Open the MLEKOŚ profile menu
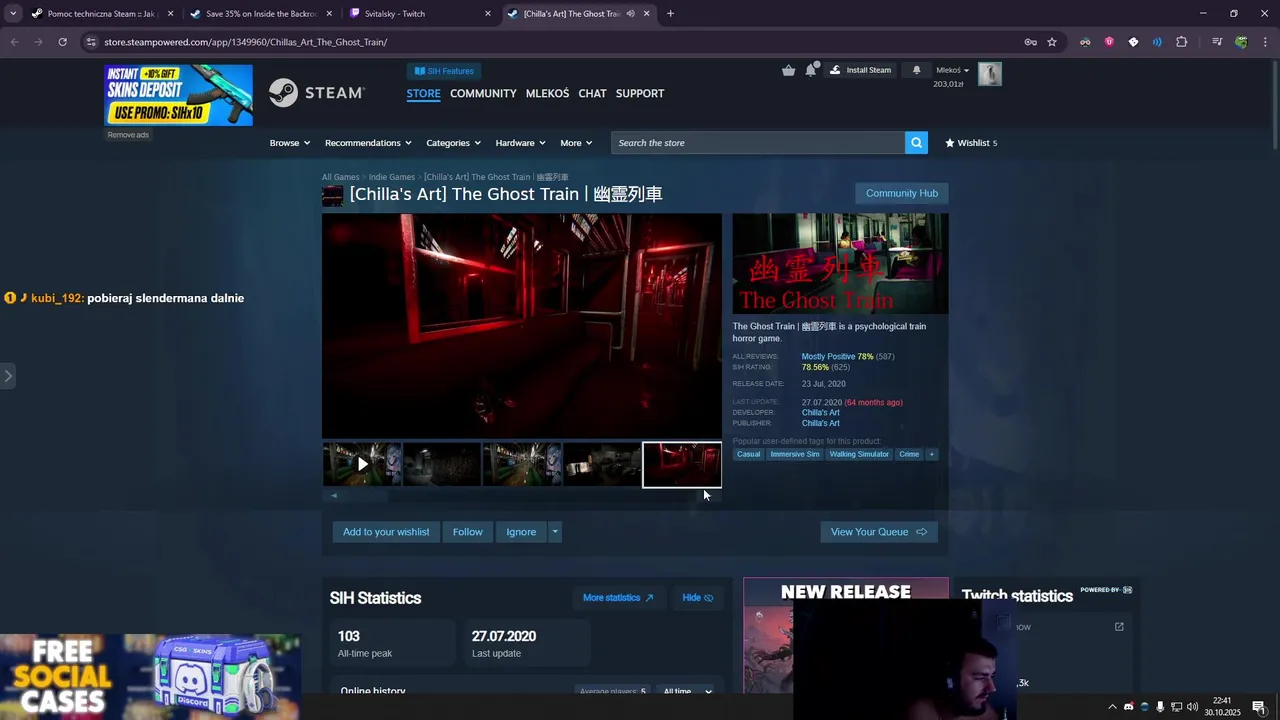This screenshot has height=720, width=1280. point(547,93)
